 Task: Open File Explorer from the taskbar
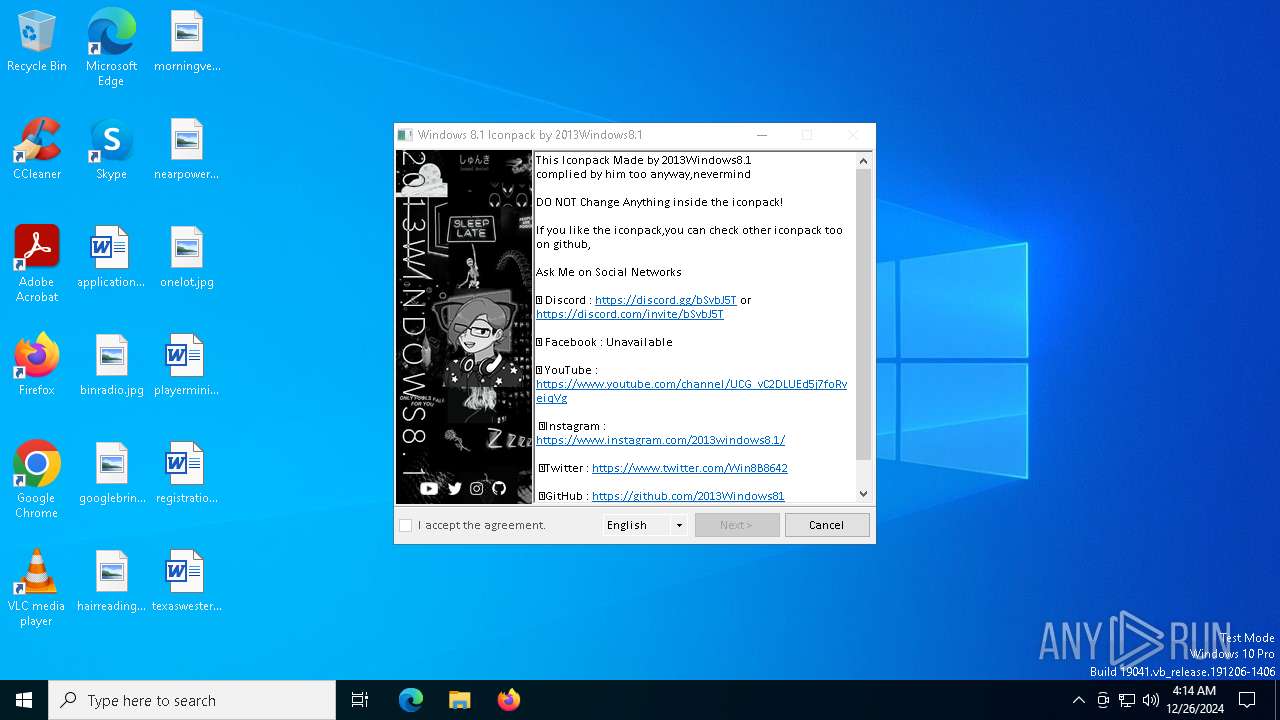[460, 700]
